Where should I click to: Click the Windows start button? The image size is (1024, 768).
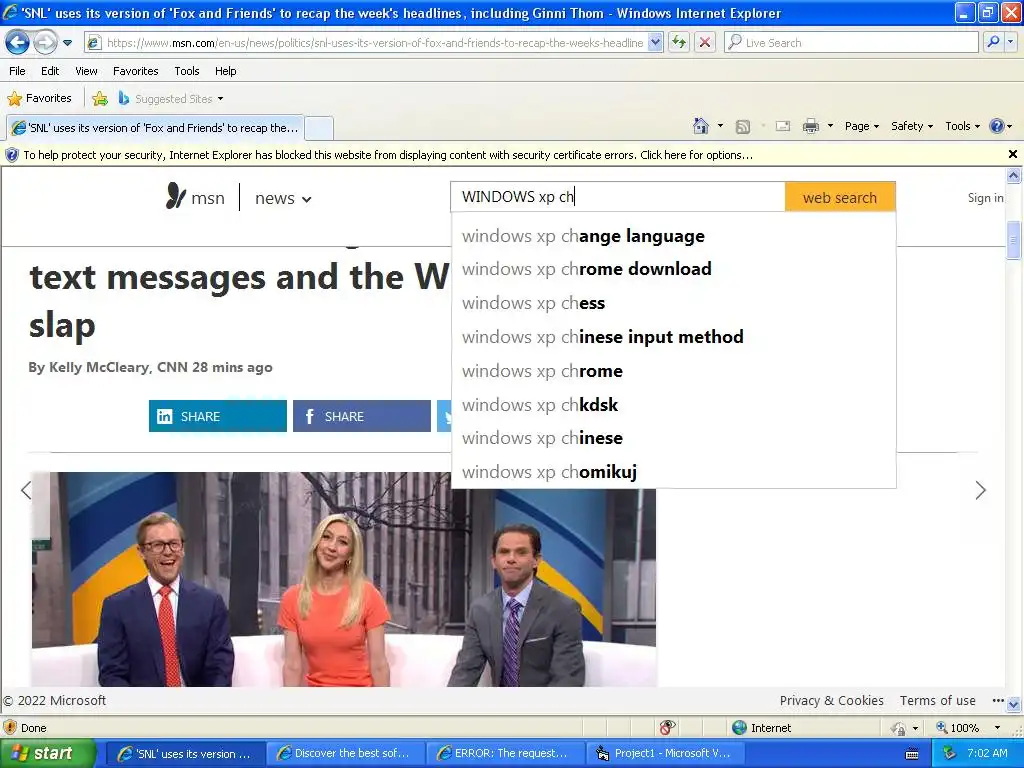pyautogui.click(x=48, y=754)
